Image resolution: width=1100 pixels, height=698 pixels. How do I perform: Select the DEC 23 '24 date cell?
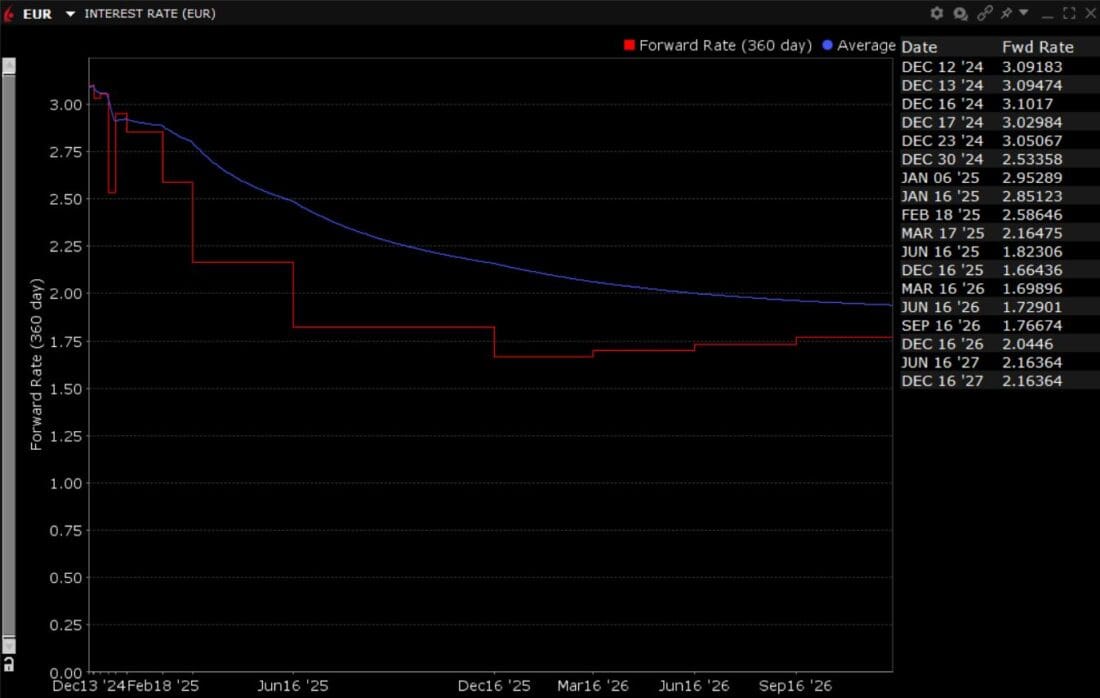tap(942, 141)
